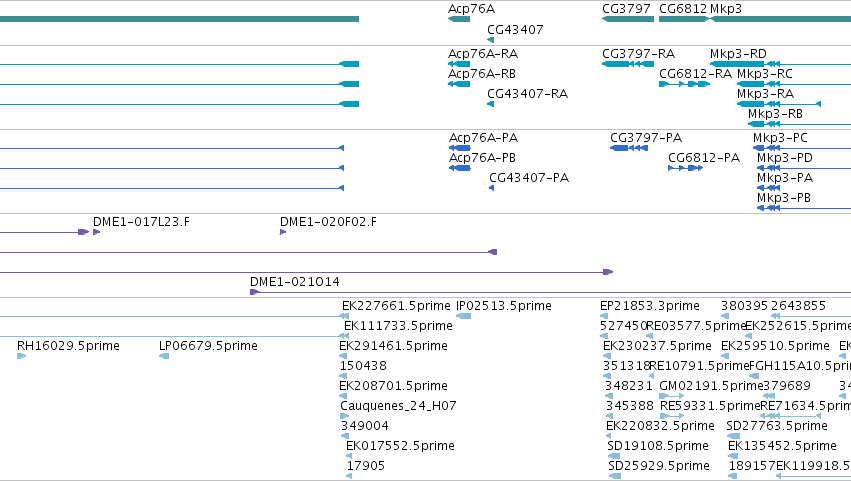This screenshot has width=851, height=481.
Task: Click the RH16029.5prime EST label
Action: (68, 346)
